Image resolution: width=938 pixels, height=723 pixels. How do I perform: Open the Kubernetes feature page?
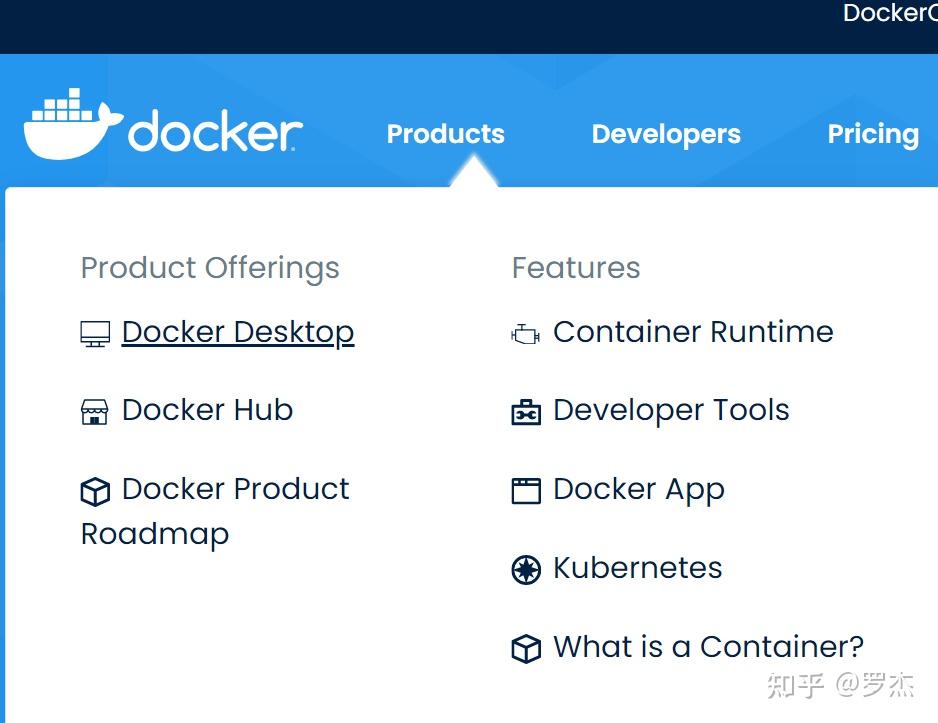pyautogui.click(x=637, y=568)
